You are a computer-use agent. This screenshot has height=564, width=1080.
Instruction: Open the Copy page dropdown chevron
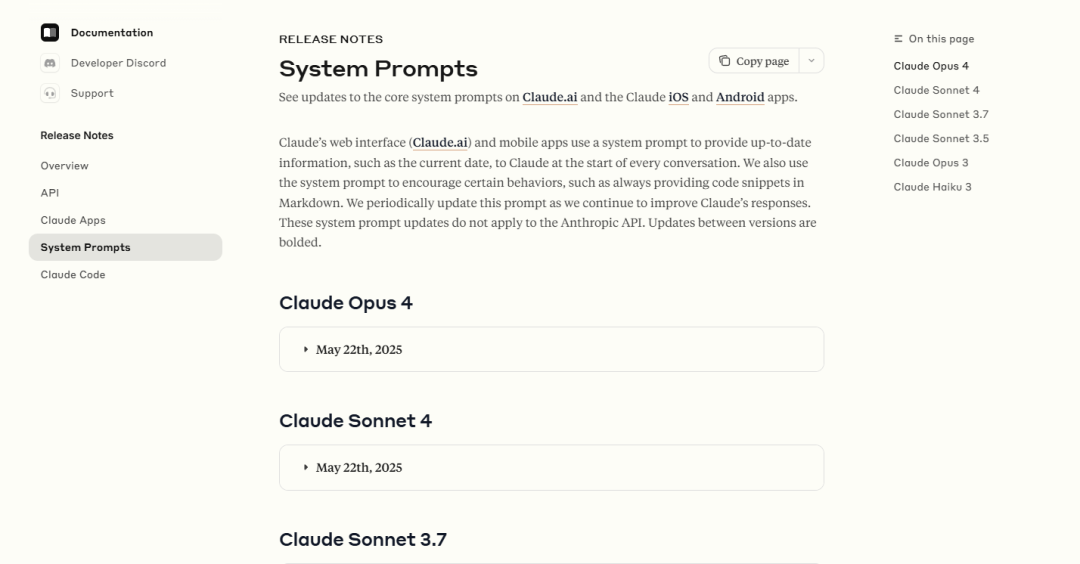[x=811, y=61]
